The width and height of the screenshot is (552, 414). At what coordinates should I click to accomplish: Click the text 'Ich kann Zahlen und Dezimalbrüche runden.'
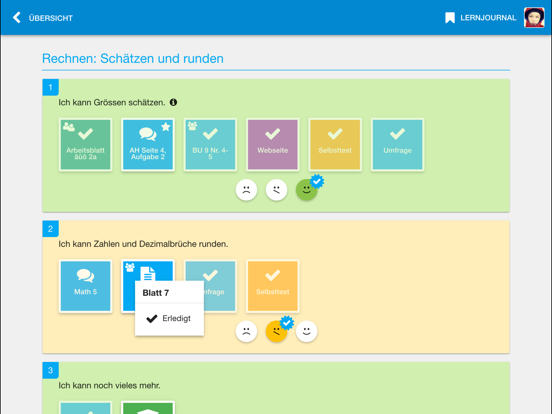coord(143,244)
